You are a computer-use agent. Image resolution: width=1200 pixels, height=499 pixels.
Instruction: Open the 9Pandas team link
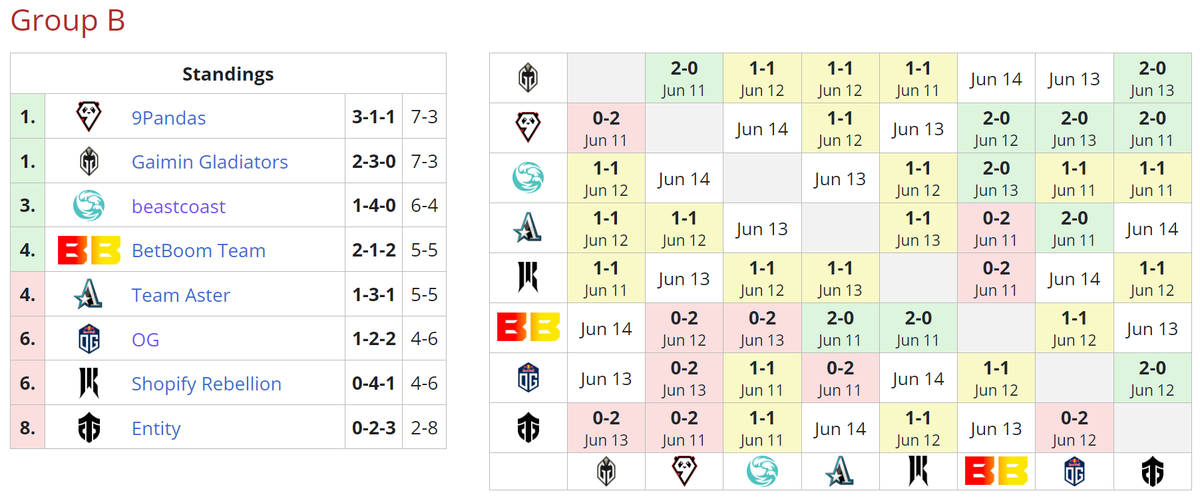(x=168, y=118)
